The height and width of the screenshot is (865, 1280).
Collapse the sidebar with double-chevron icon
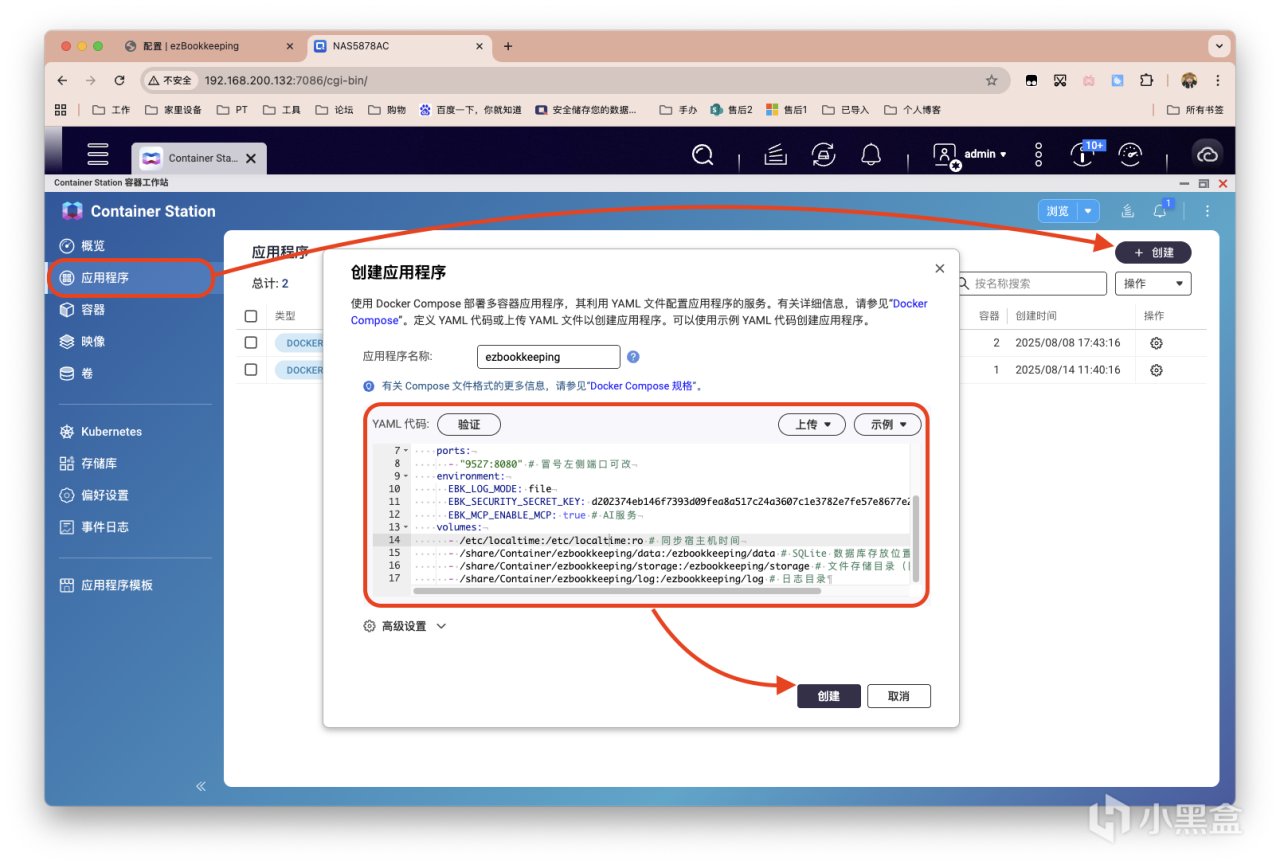point(201,786)
